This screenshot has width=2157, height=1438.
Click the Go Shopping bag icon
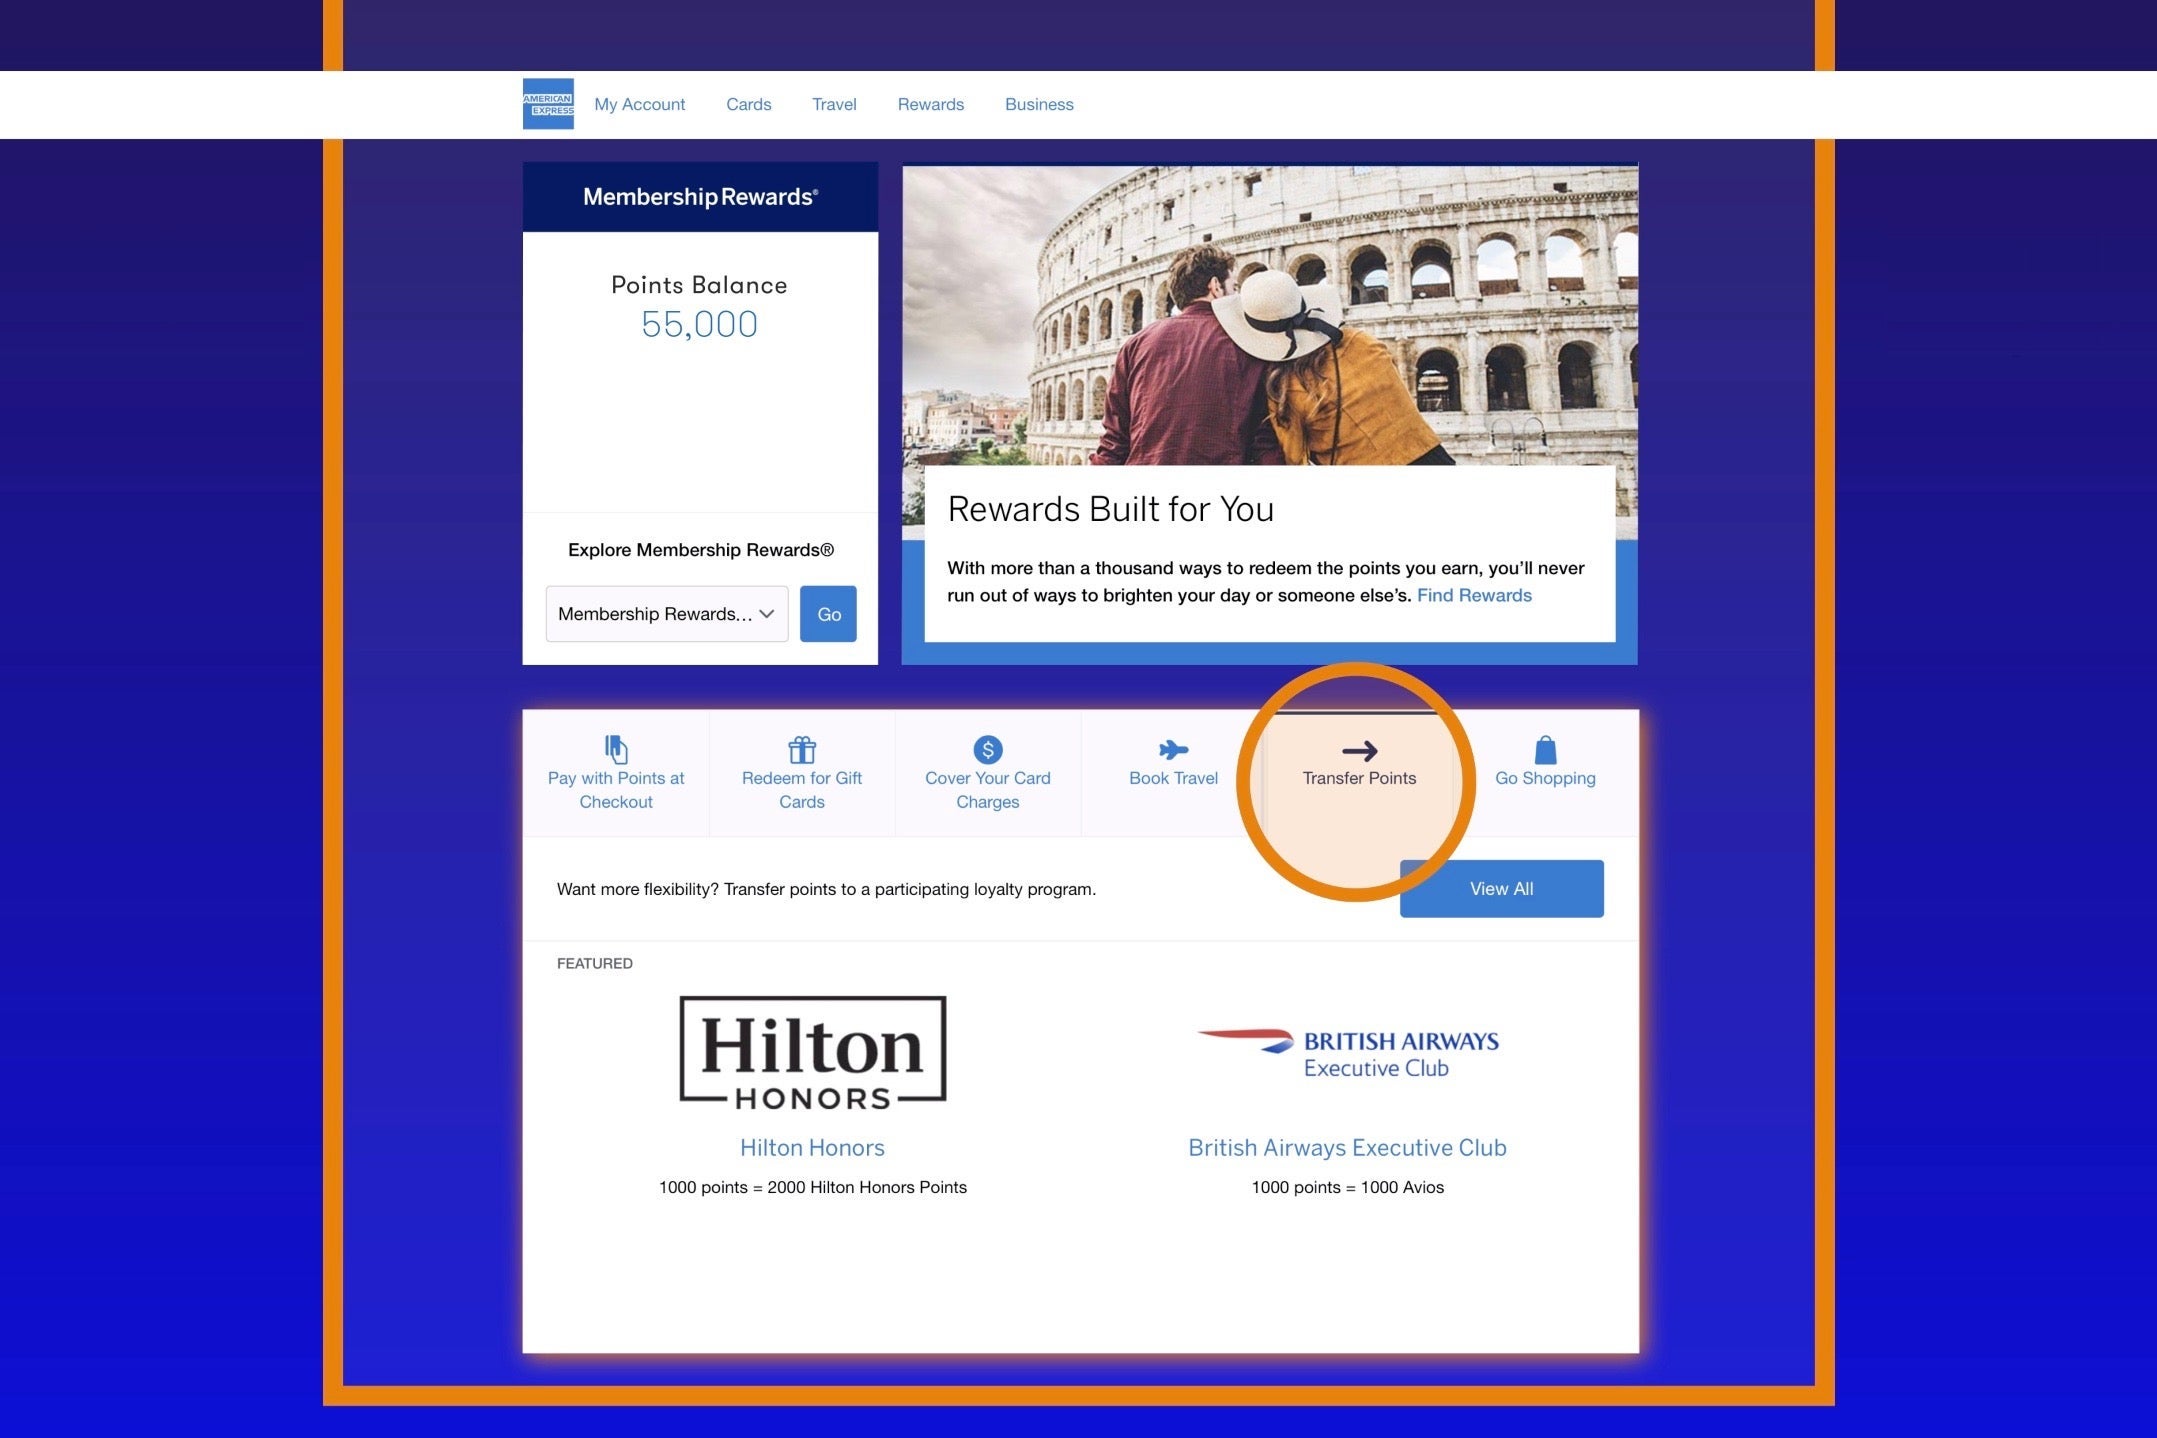(1545, 749)
